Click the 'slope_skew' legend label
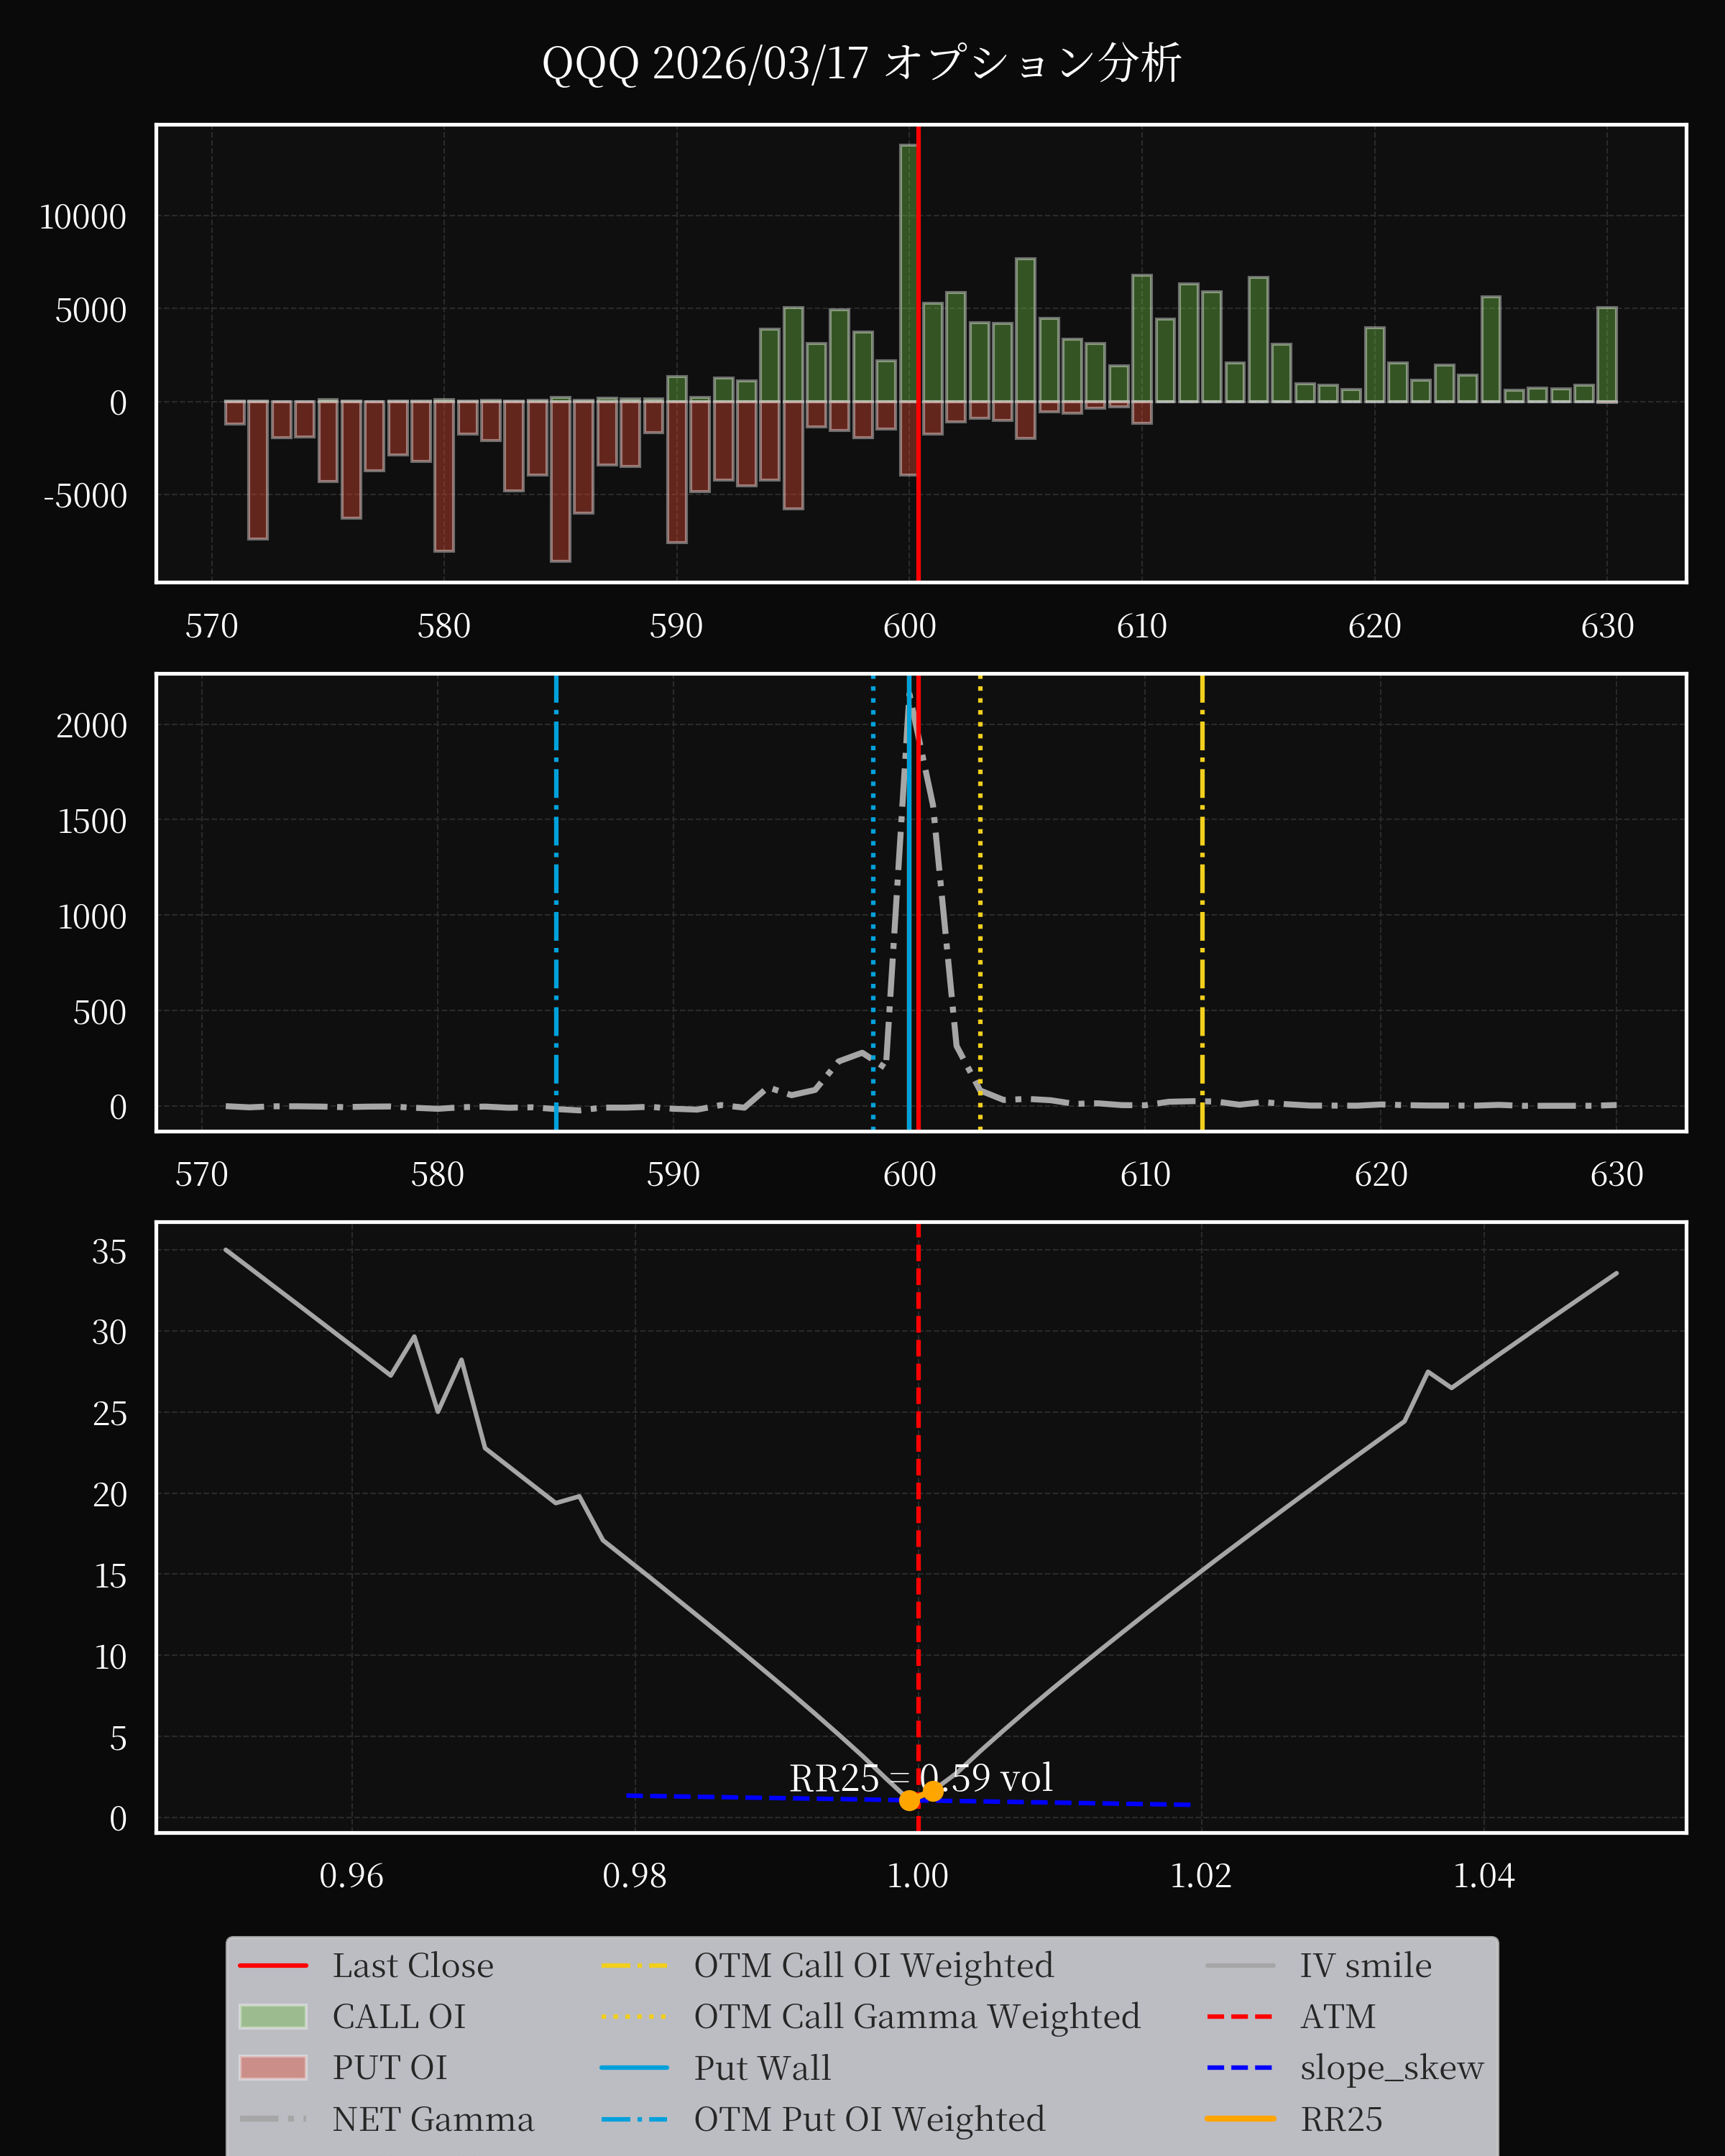The height and width of the screenshot is (2156, 1725). pos(1392,2068)
